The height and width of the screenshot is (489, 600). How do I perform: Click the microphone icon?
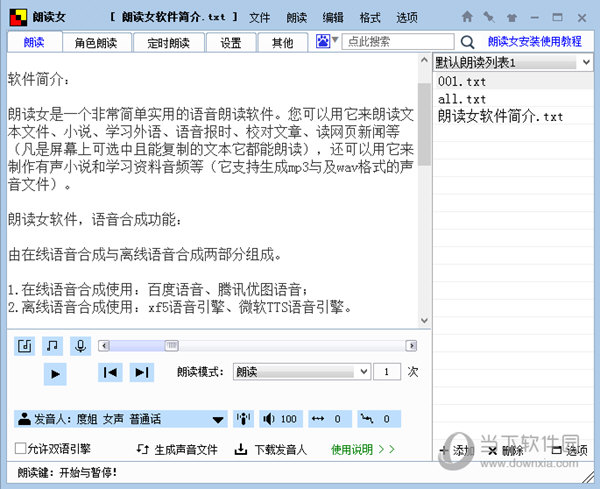[x=79, y=345]
